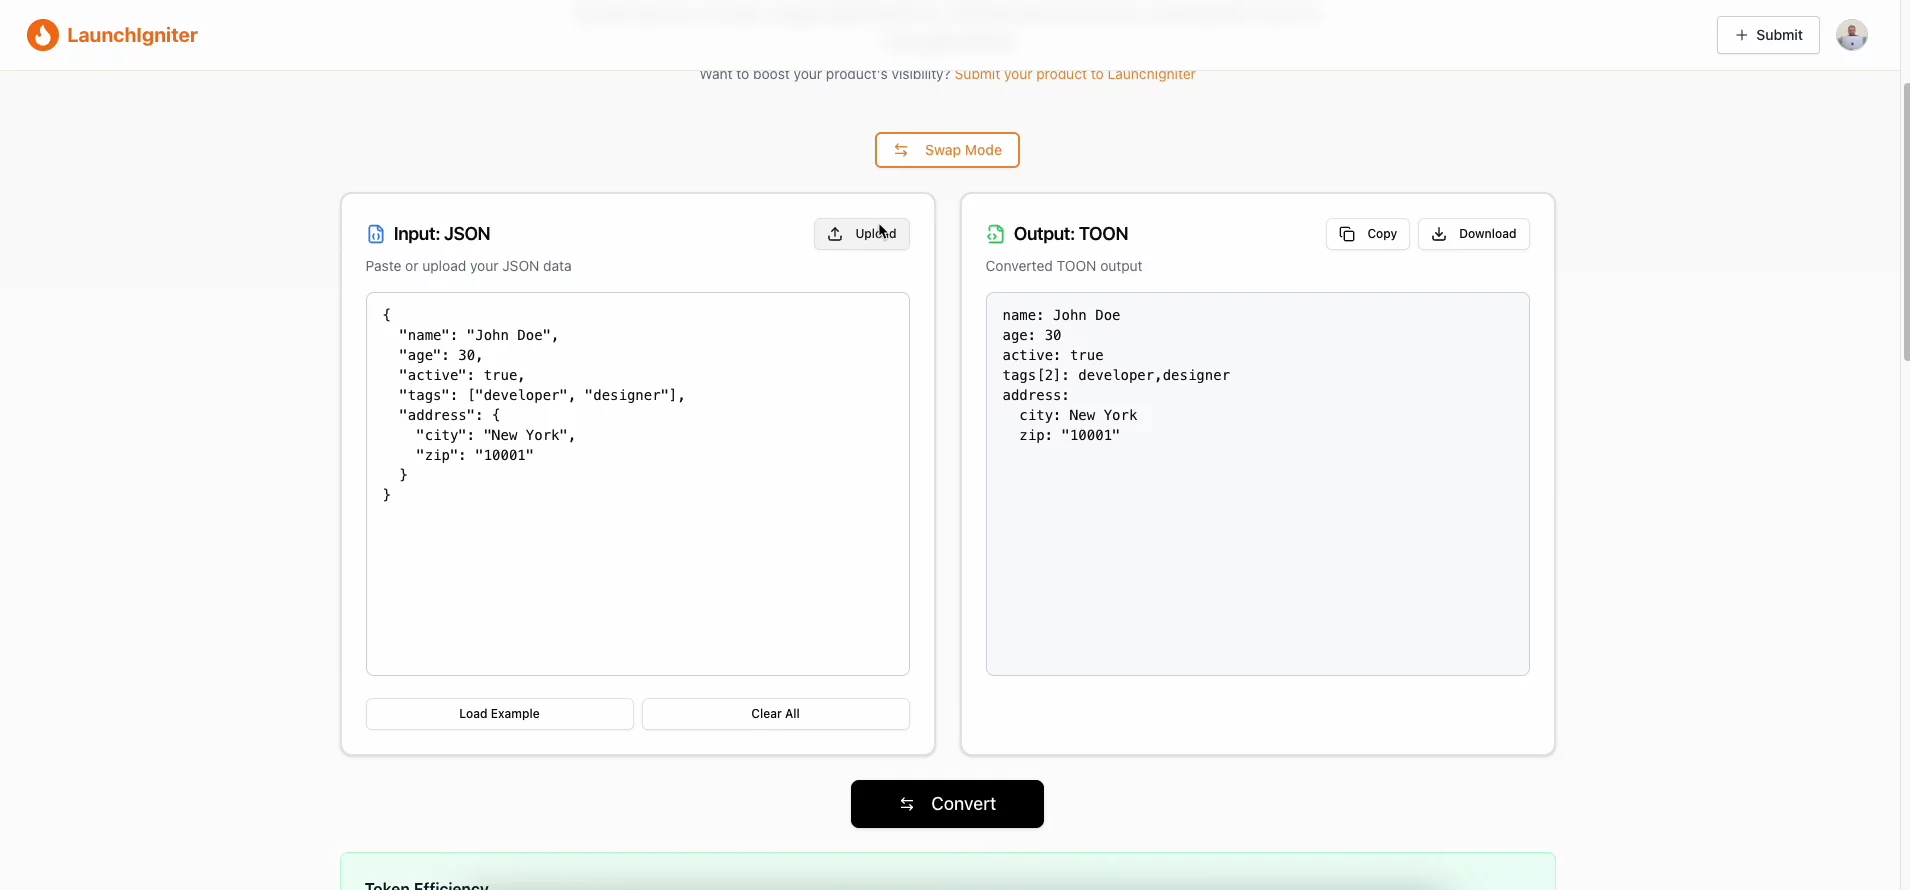Follow the Submit your product to LaunchIgniter link
Screen dimensions: 1910x890
pyautogui.click(x=1075, y=75)
